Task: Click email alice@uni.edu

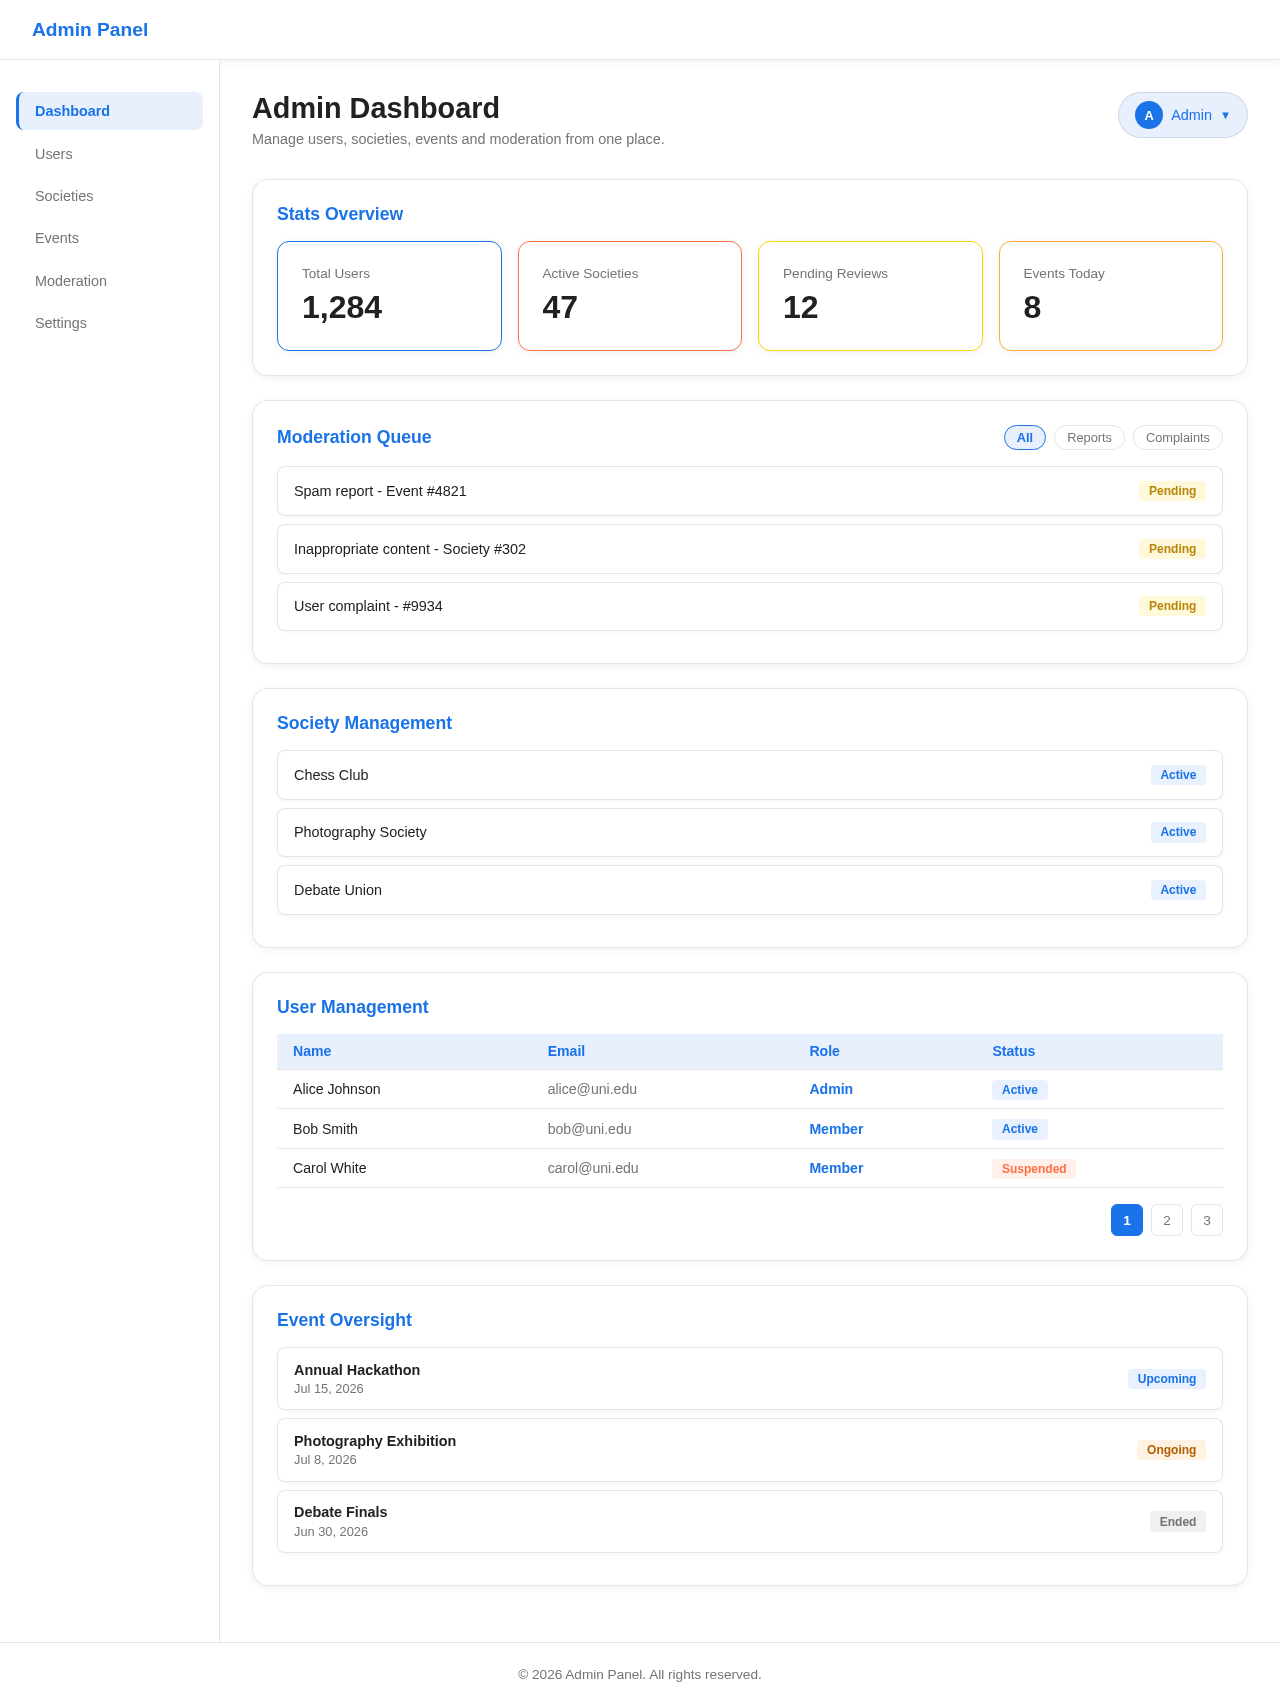Action: [x=592, y=1089]
